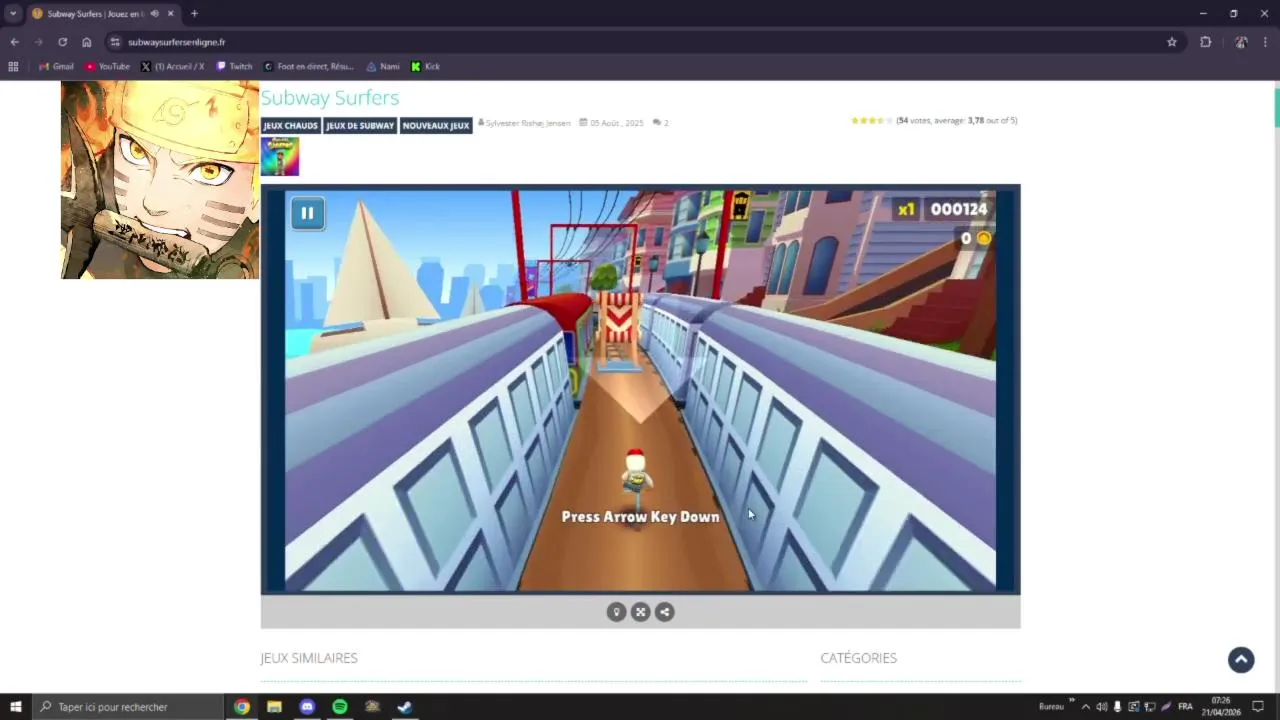1280x720 pixels.
Task: Click the coin counter icon in the game
Action: click(984, 238)
